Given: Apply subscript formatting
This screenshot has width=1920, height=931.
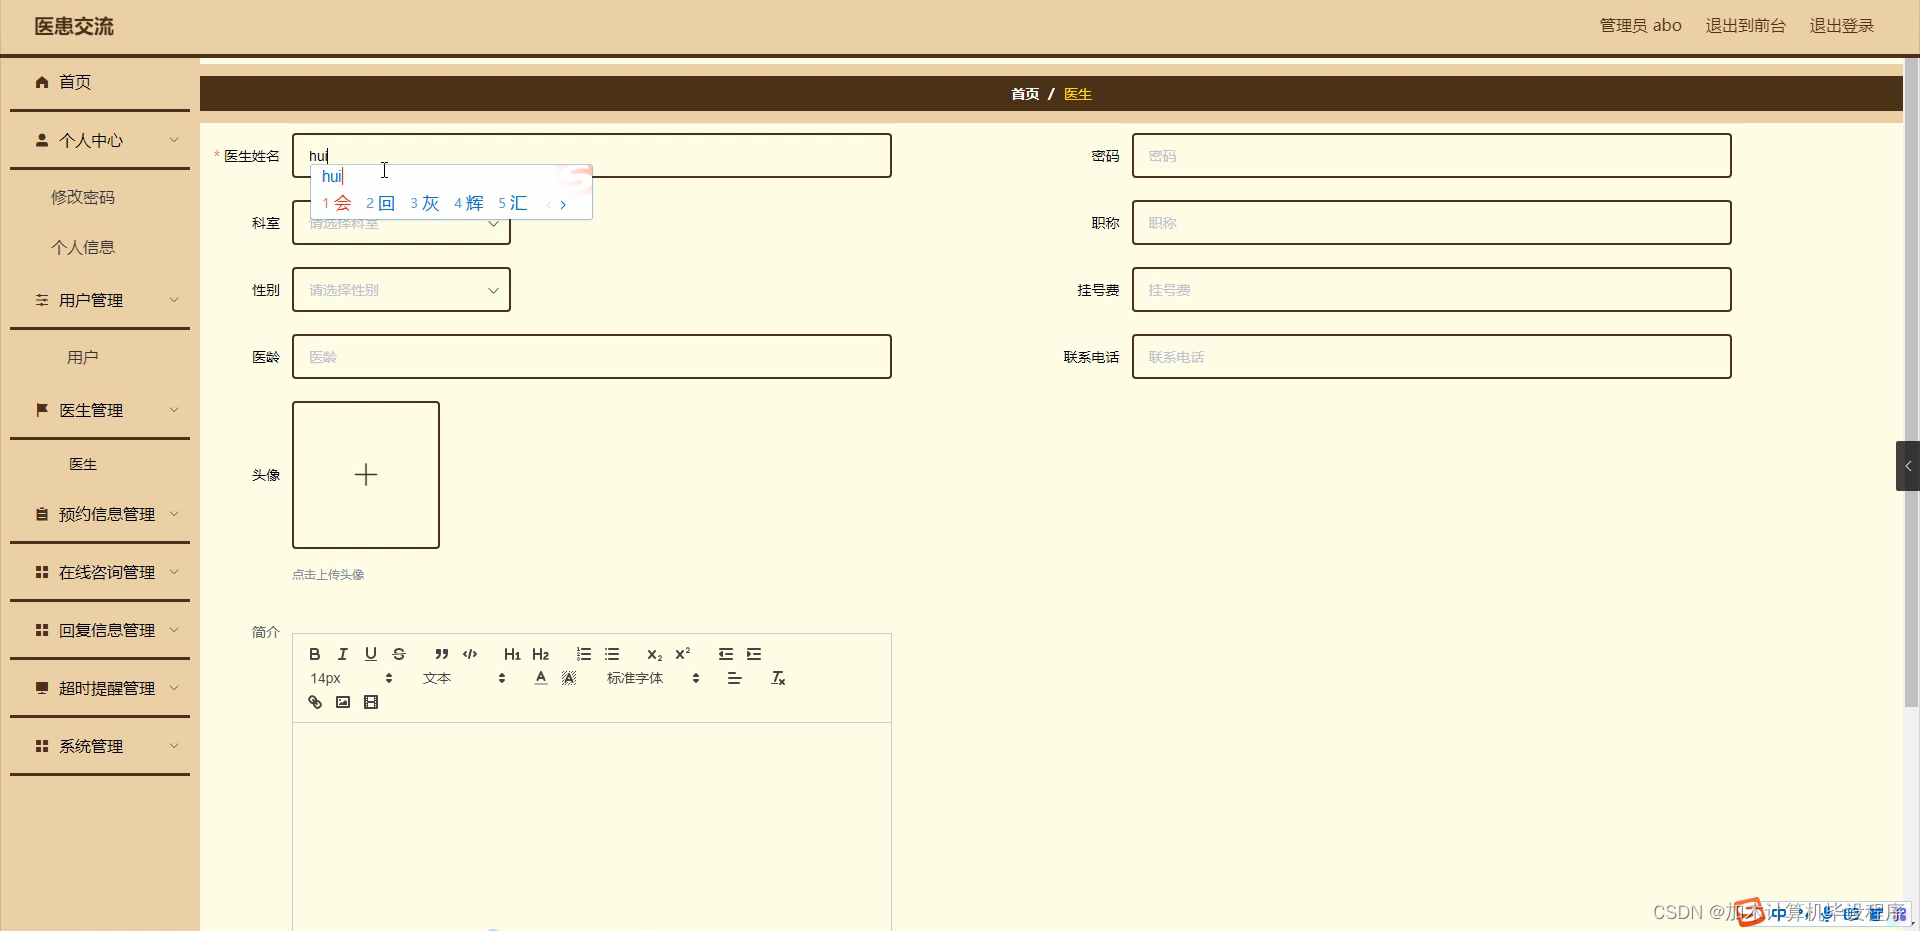Looking at the screenshot, I should pyautogui.click(x=655, y=654).
